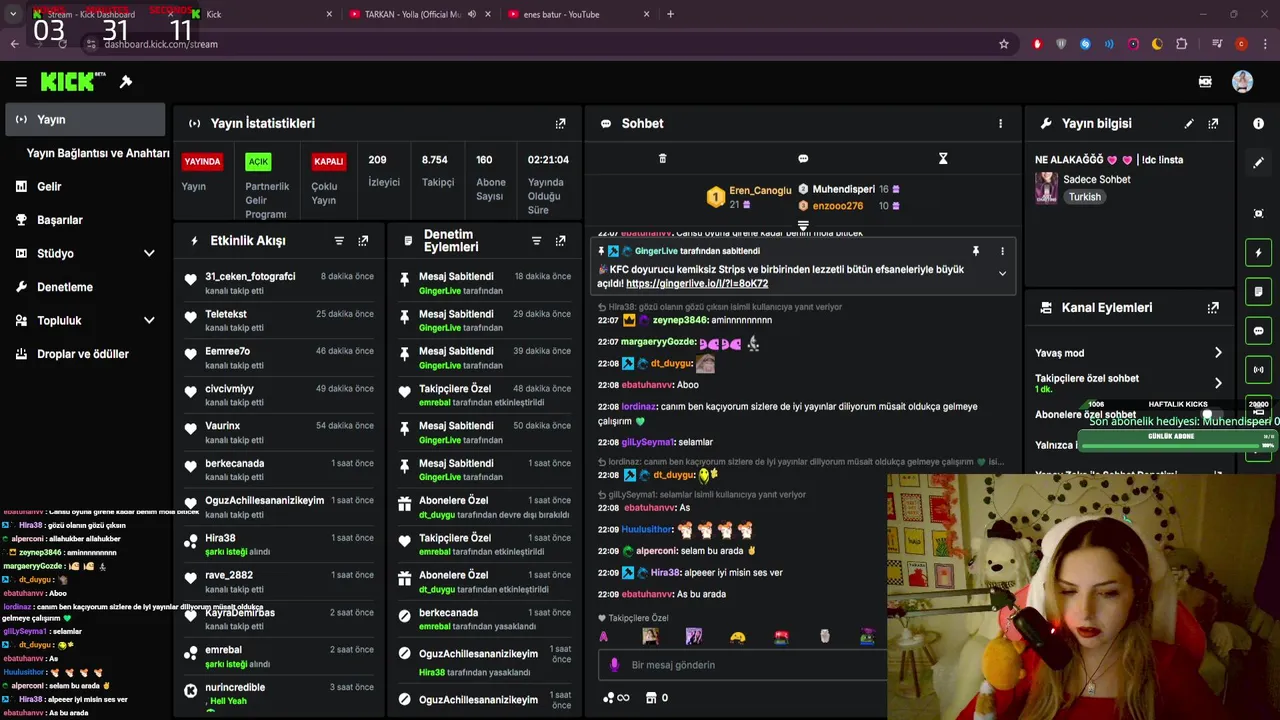Viewport: 1280px width, 720px height.
Task: Open Eren_Canoglu on the gift leaderboard
Action: (760, 190)
